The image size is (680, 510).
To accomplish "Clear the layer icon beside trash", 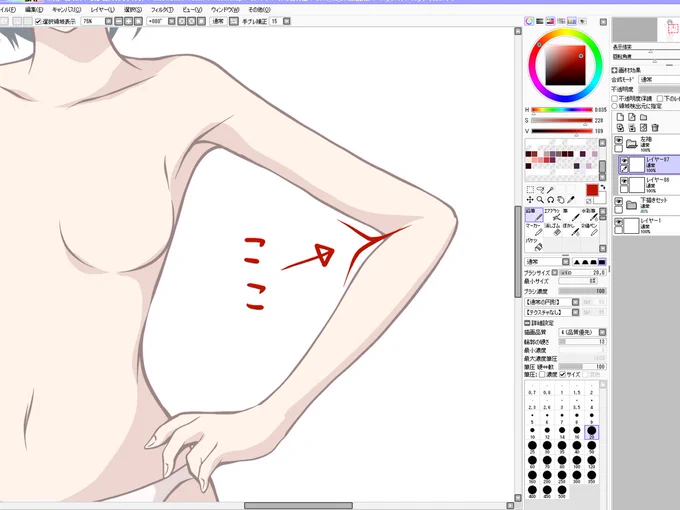I will [644, 128].
